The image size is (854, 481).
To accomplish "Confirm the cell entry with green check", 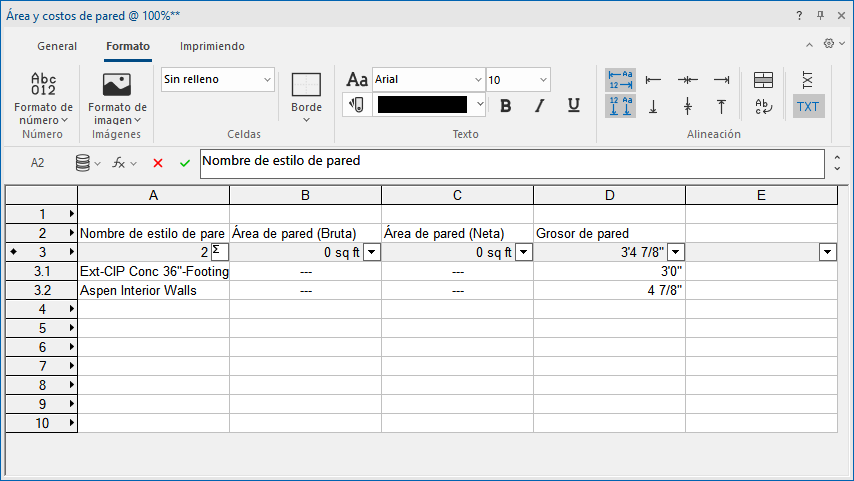I will click(184, 162).
